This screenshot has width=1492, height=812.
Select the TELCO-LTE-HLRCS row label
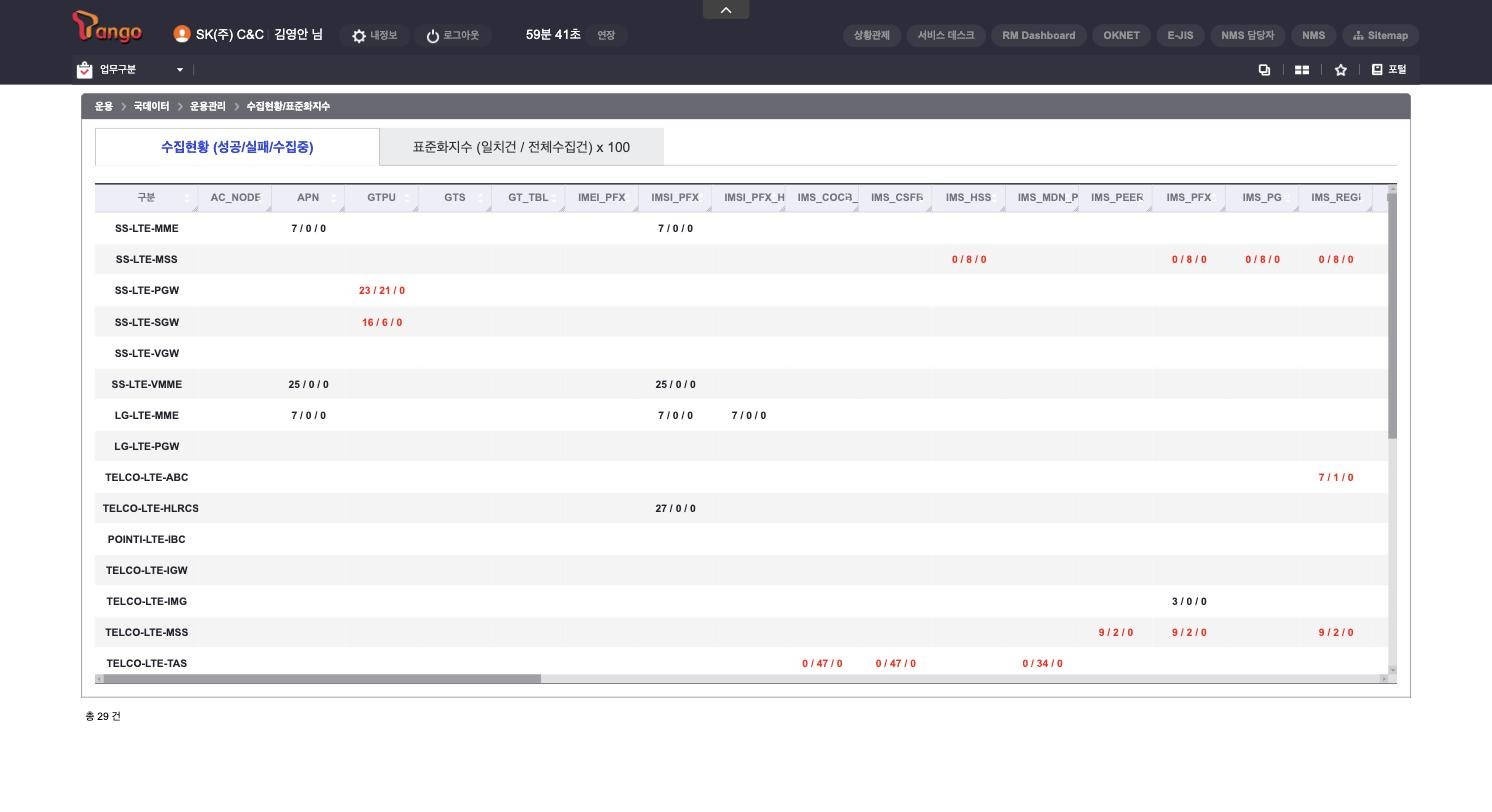click(x=151, y=509)
